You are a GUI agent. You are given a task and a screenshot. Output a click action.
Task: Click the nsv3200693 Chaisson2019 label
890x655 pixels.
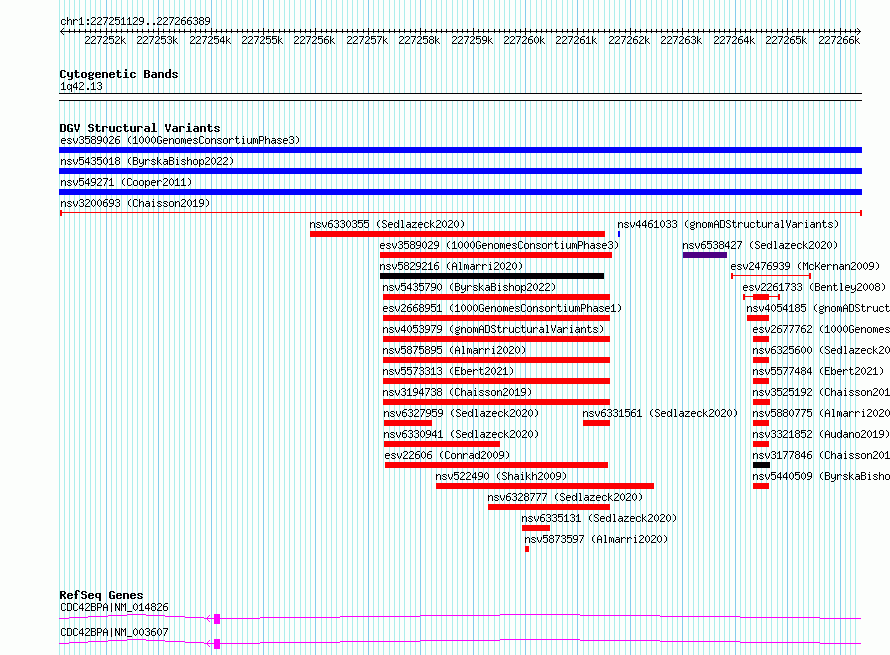(135, 203)
